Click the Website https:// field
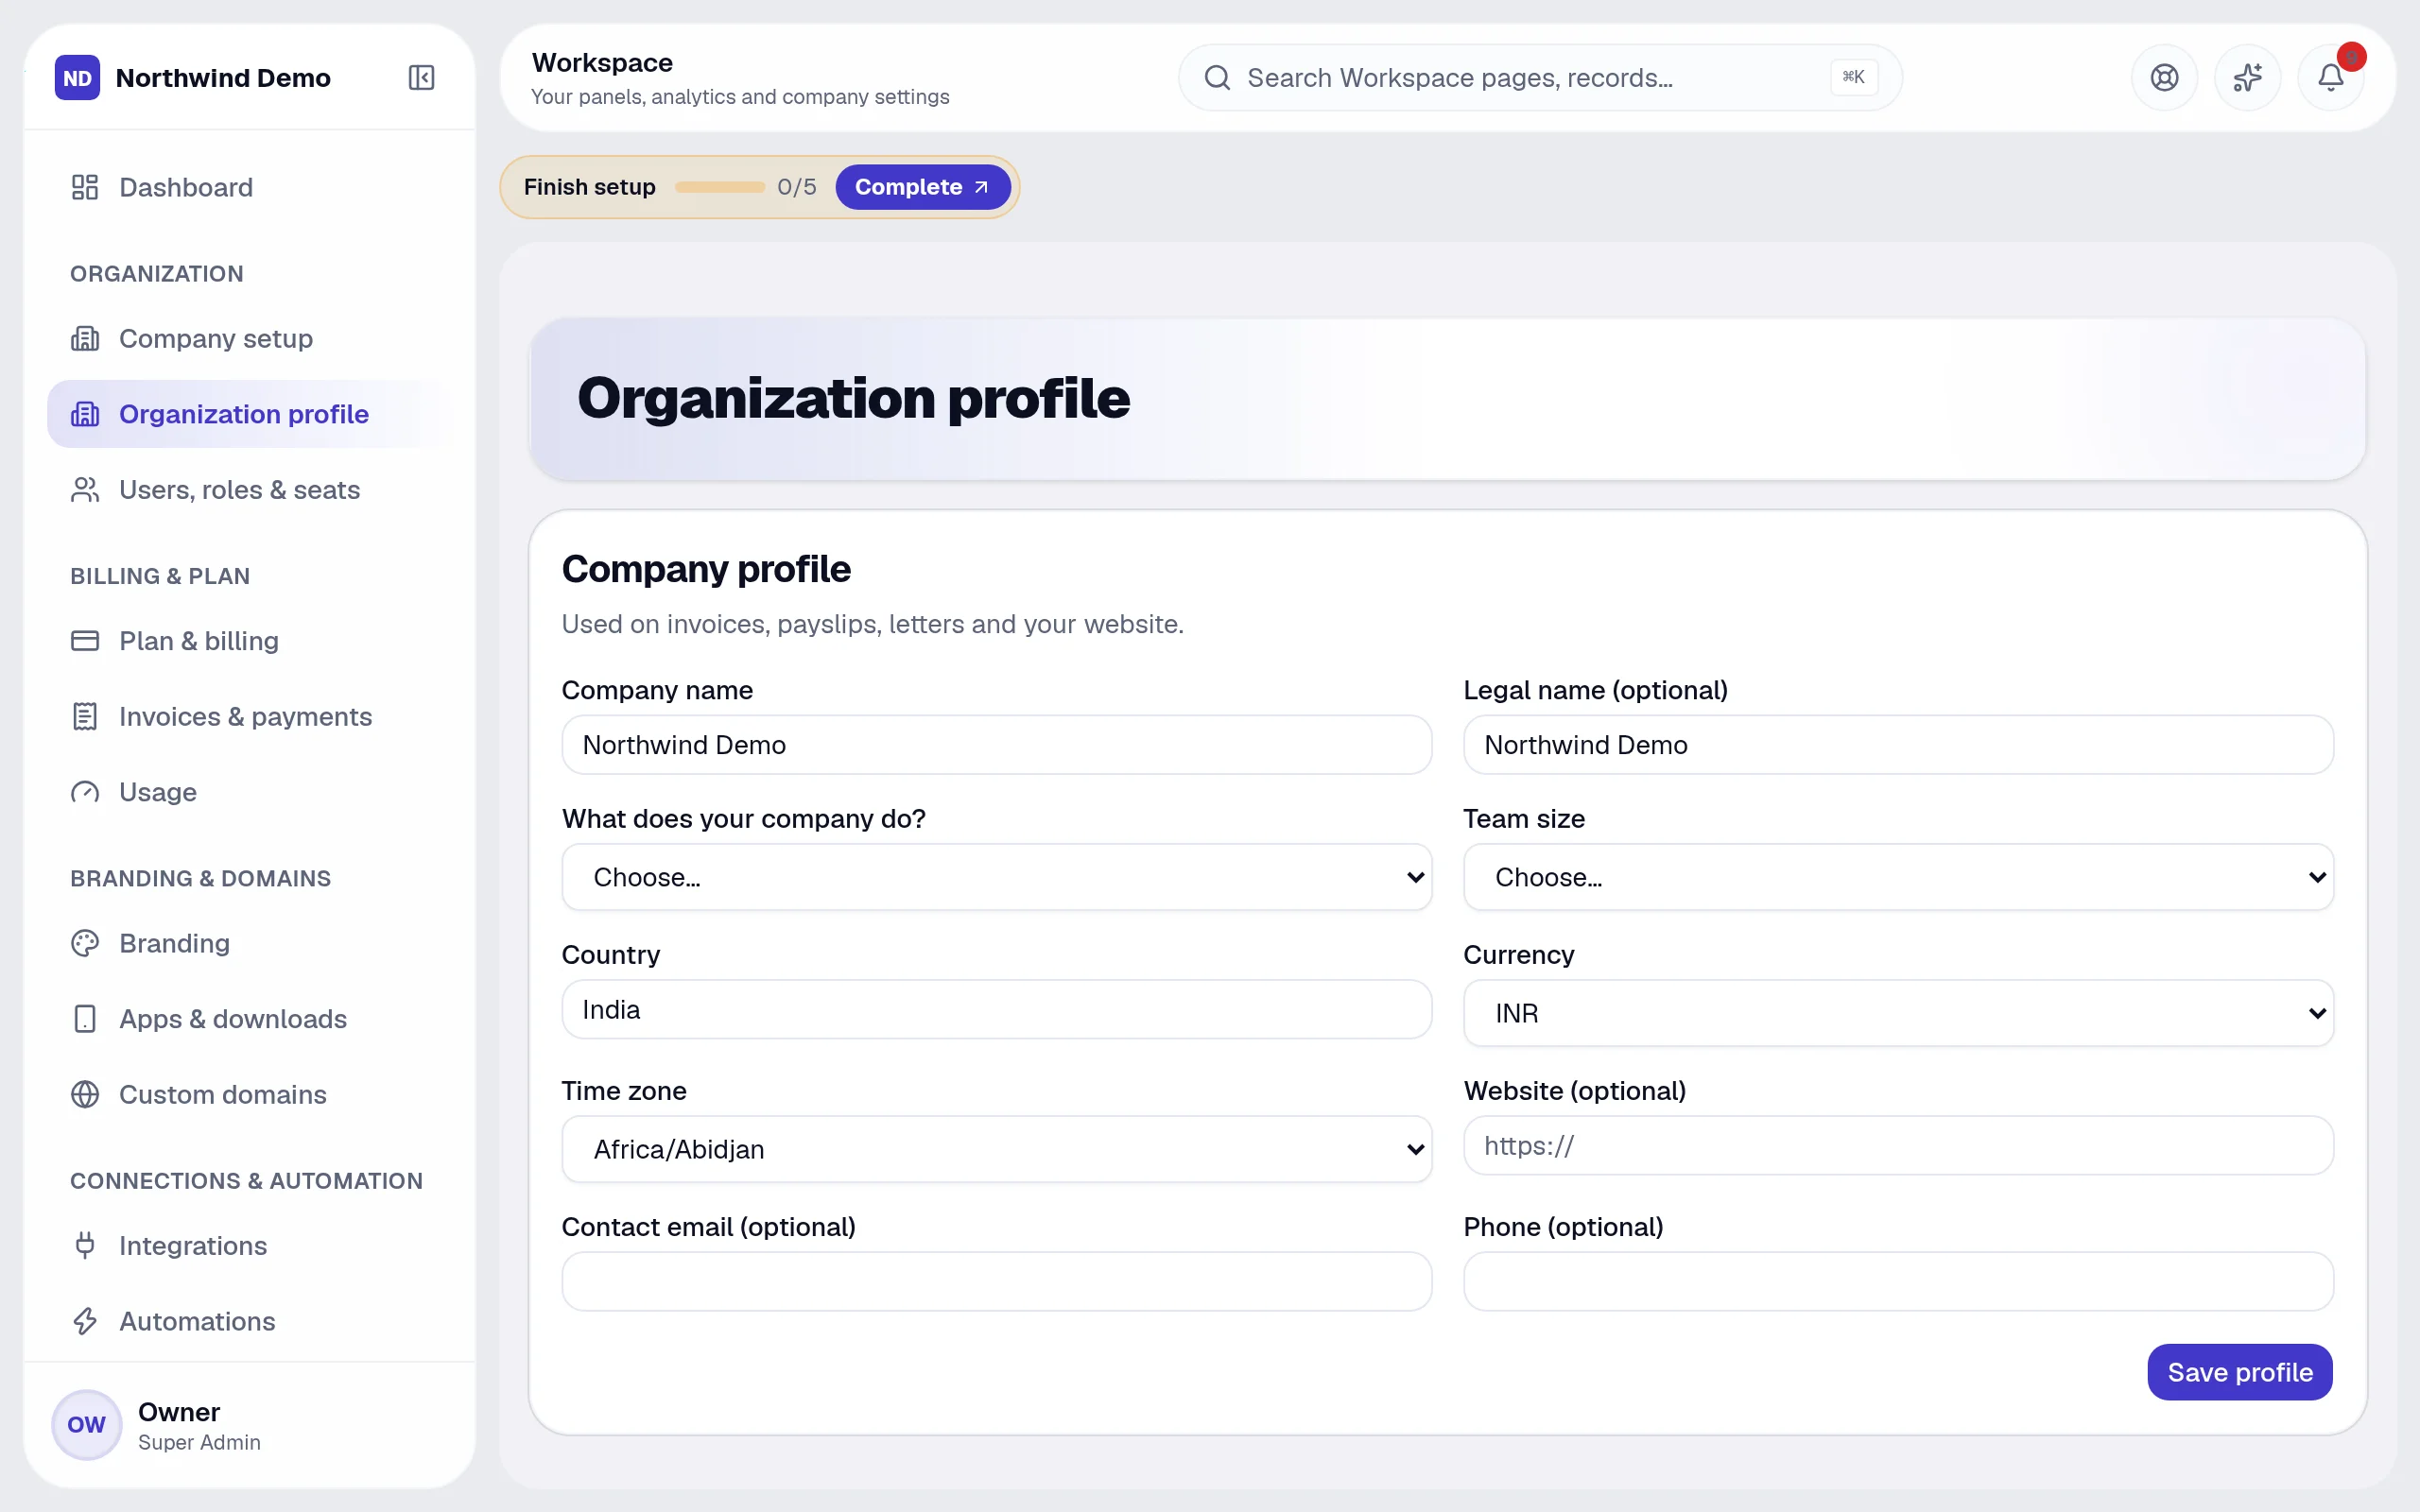The image size is (2420, 1512). [x=1898, y=1145]
